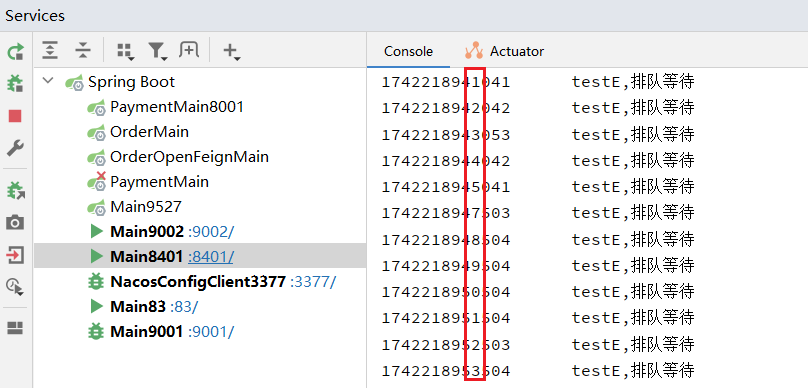Click the Expand All toolbar icon
Image resolution: width=808 pixels, height=388 pixels.
(x=50, y=50)
